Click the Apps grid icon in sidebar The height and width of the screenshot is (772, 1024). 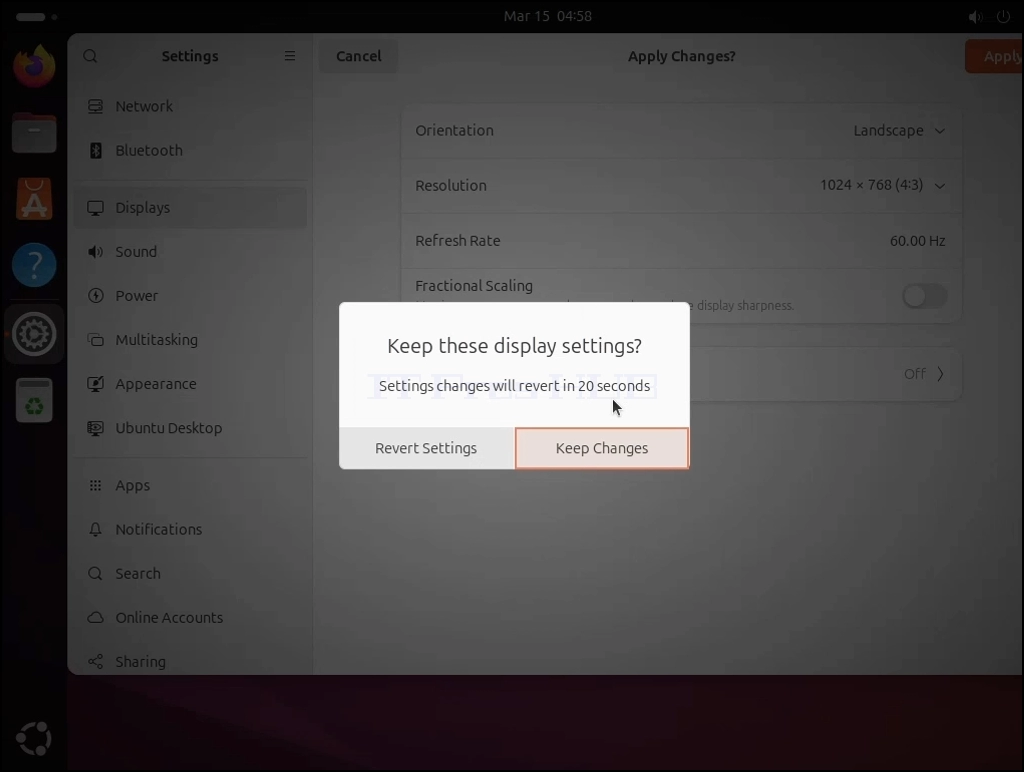95,485
